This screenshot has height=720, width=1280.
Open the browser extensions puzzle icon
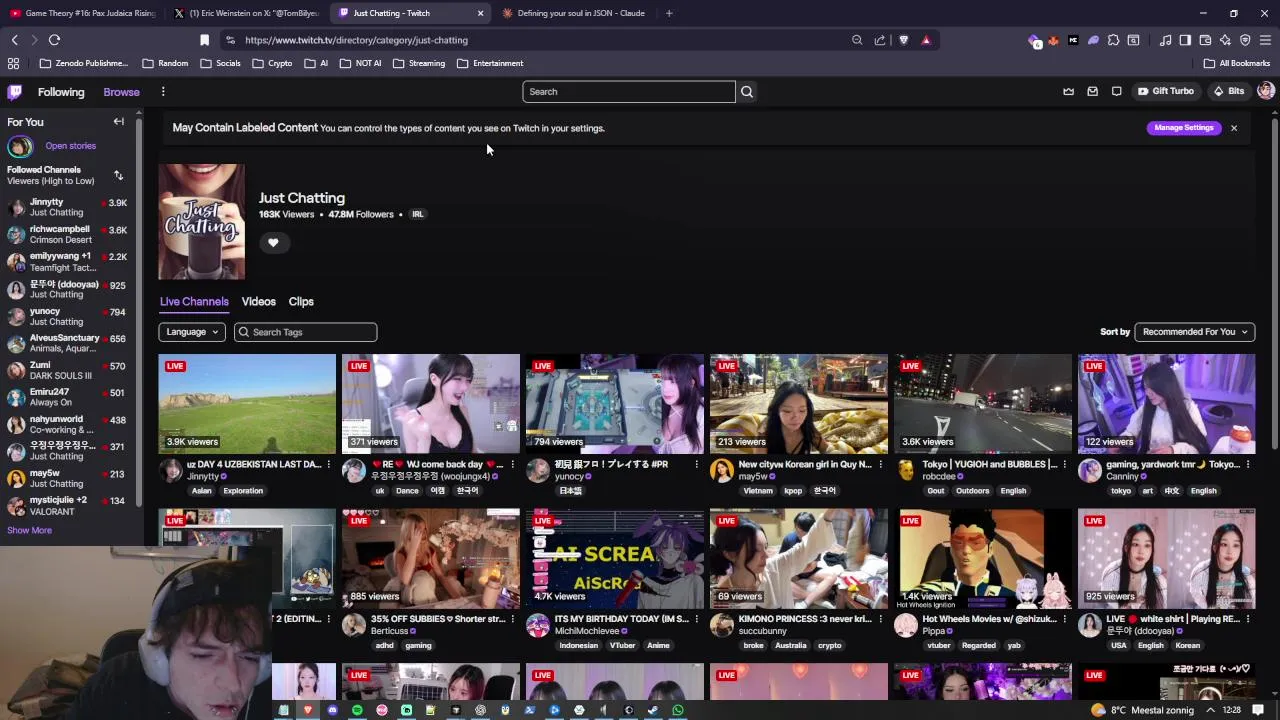coord(1113,40)
